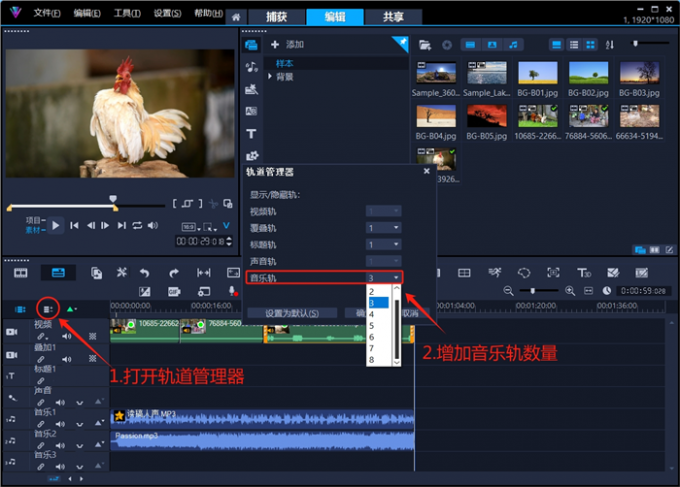Zoom in the timeline with magnifier plus

tap(570, 291)
